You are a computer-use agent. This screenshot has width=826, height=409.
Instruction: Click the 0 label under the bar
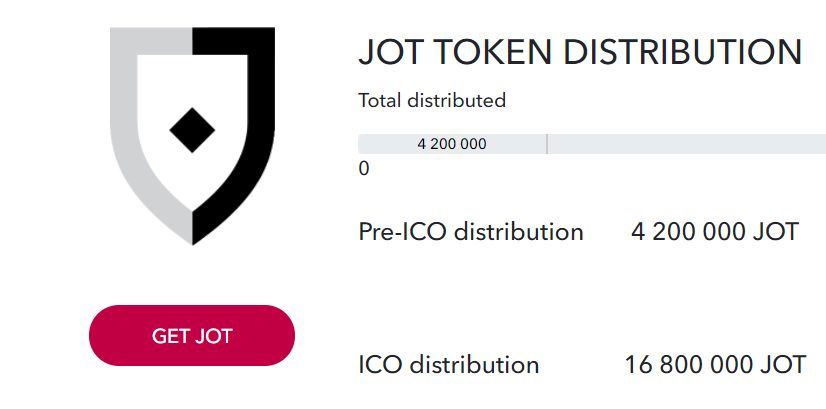(x=364, y=169)
